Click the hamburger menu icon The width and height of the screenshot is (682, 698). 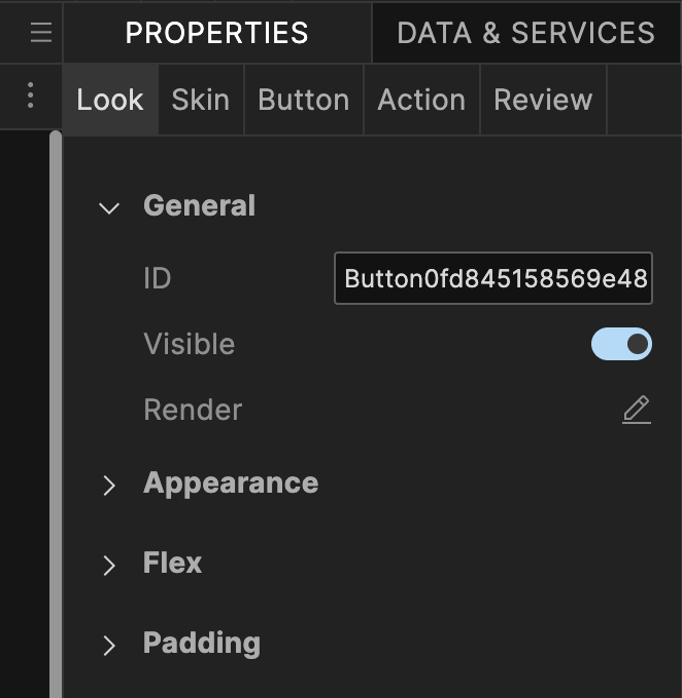pyautogui.click(x=40, y=32)
